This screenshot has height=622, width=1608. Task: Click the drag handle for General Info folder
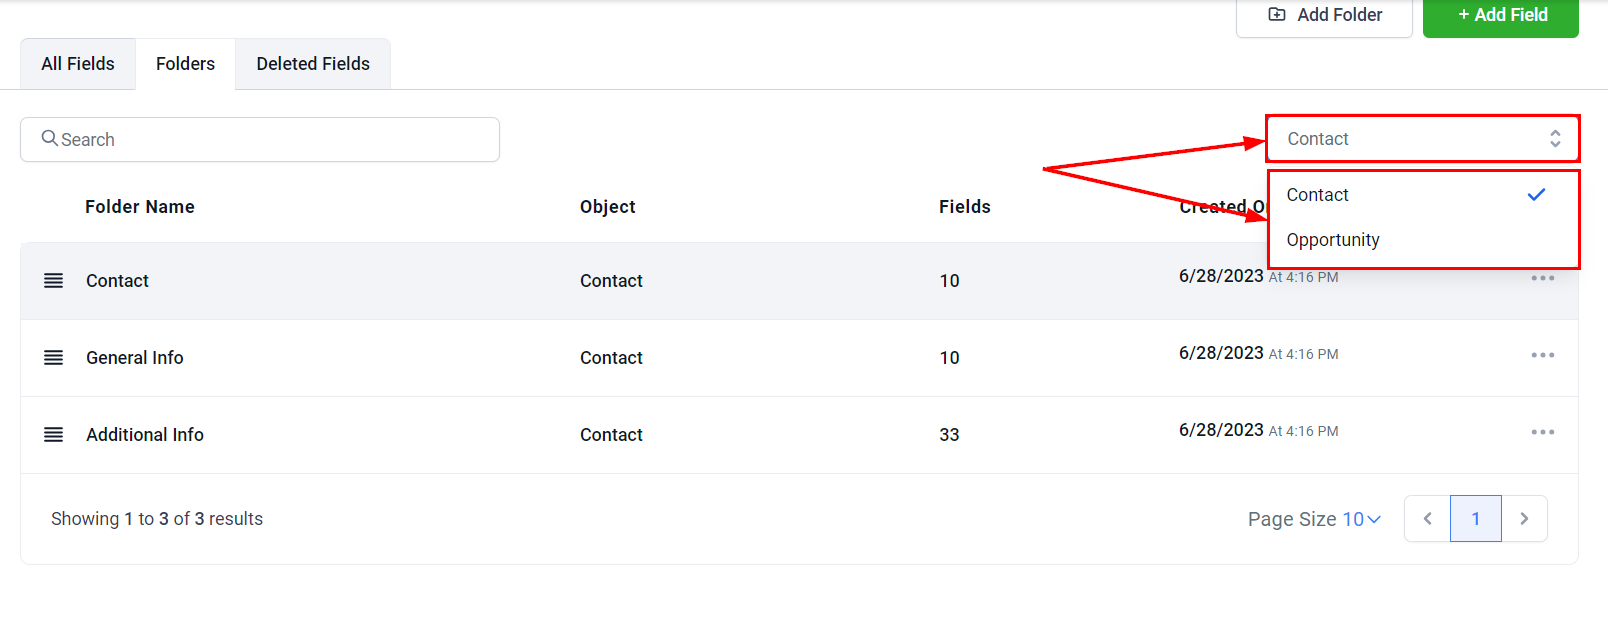[54, 358]
